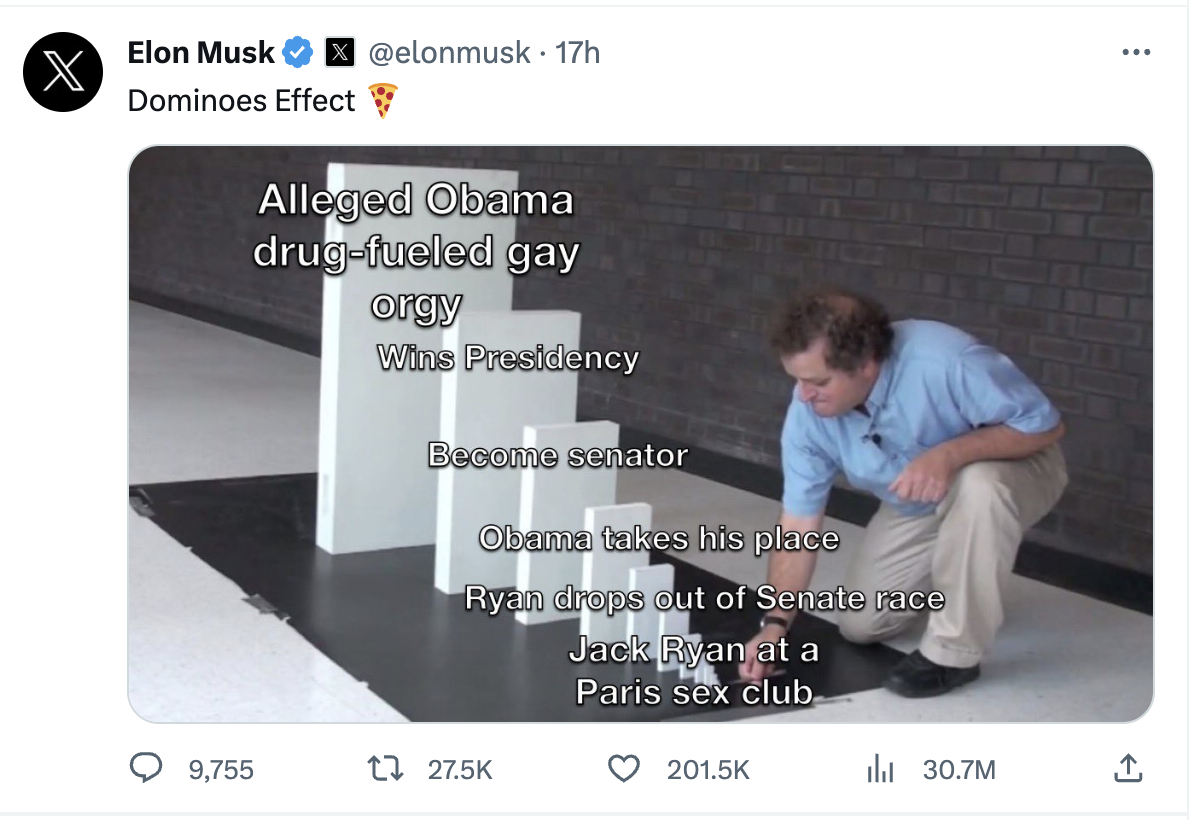Click the 30.7M views count
The width and height of the screenshot is (1196, 820).
click(959, 769)
